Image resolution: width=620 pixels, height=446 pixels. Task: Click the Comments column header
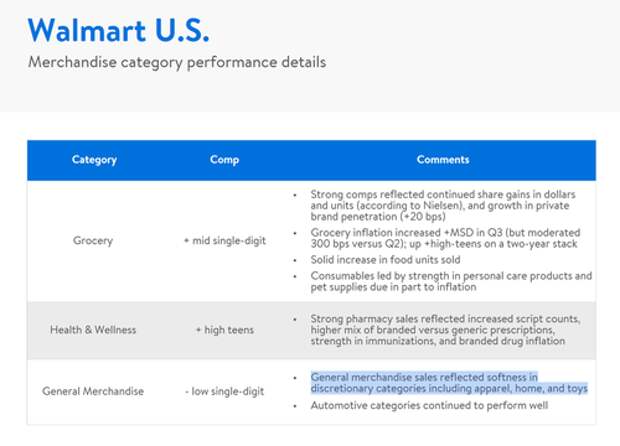[x=443, y=160]
